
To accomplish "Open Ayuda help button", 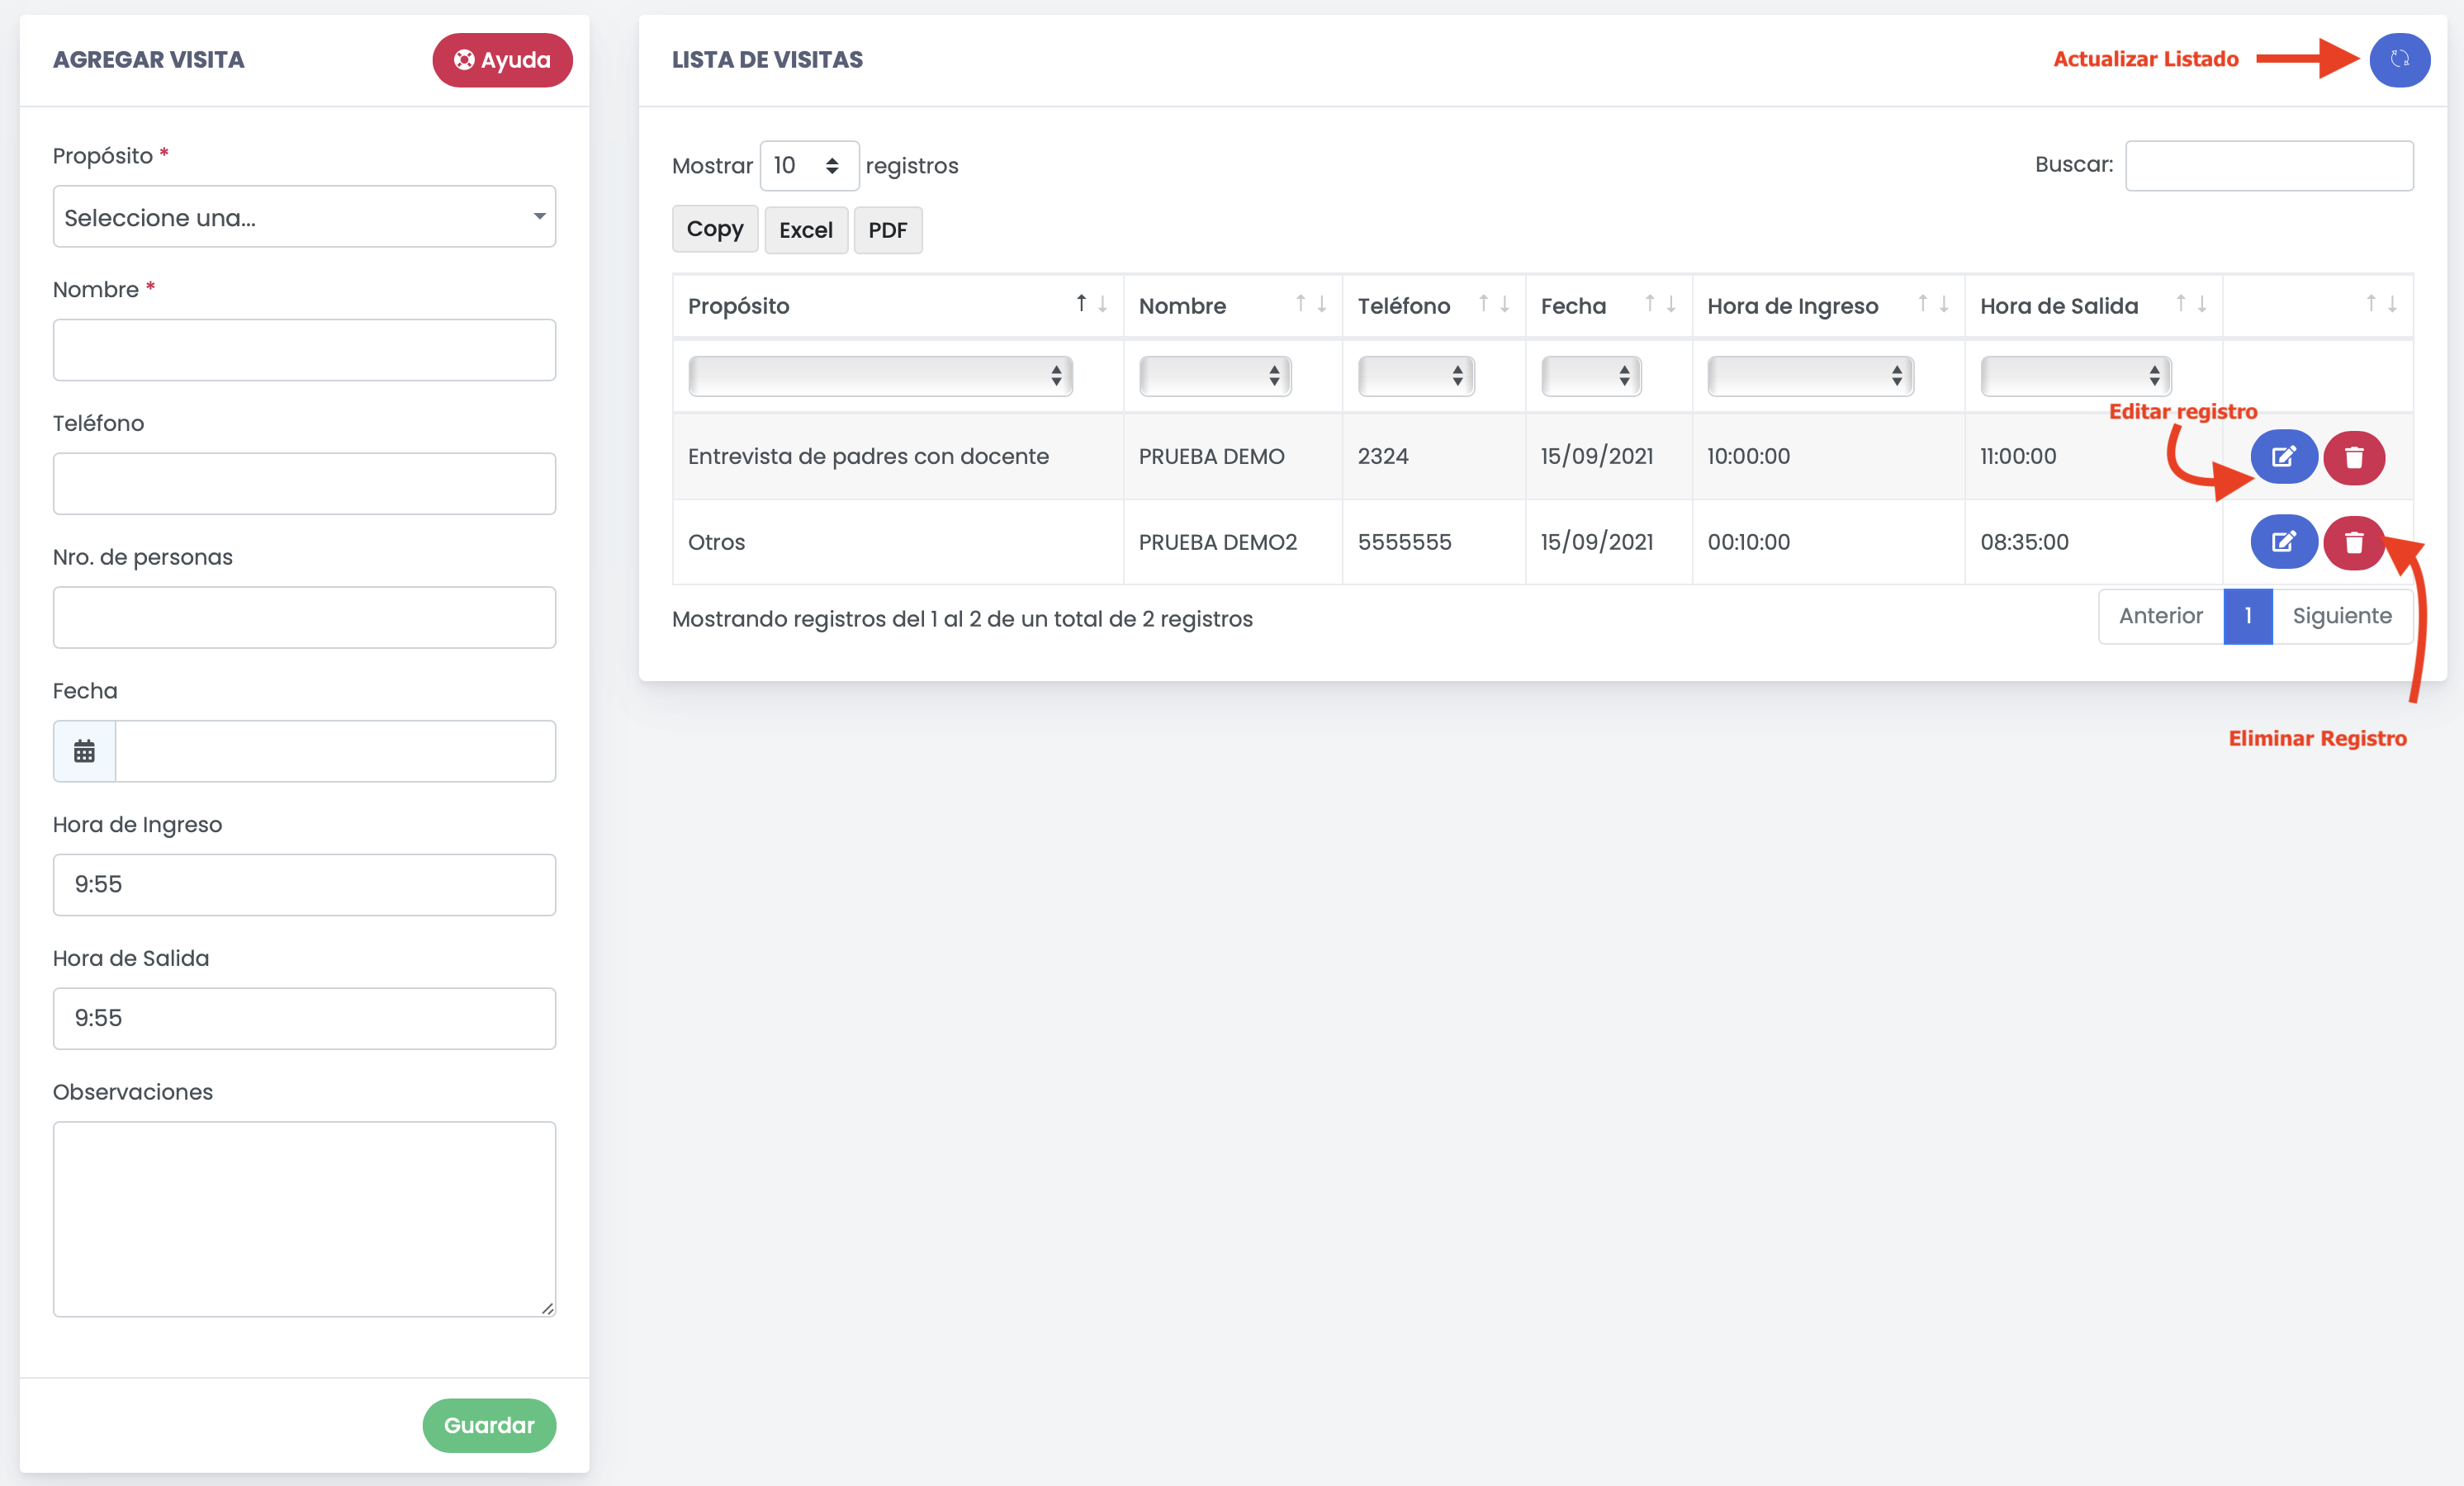I will [502, 60].
